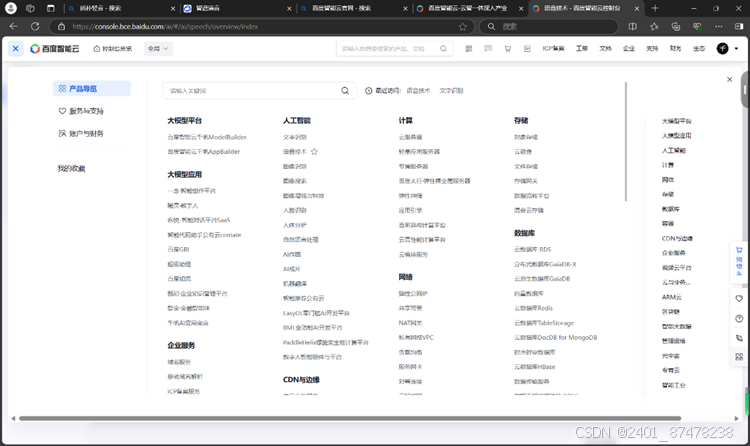
Task: Open the ICP备案 header menu
Action: pos(553,48)
